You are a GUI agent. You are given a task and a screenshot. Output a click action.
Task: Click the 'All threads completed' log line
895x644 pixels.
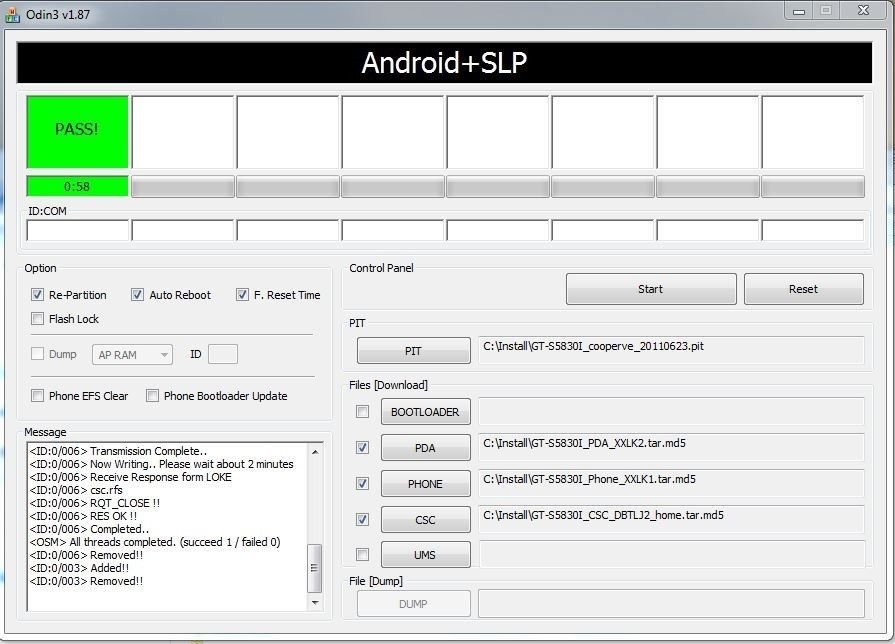pos(155,542)
